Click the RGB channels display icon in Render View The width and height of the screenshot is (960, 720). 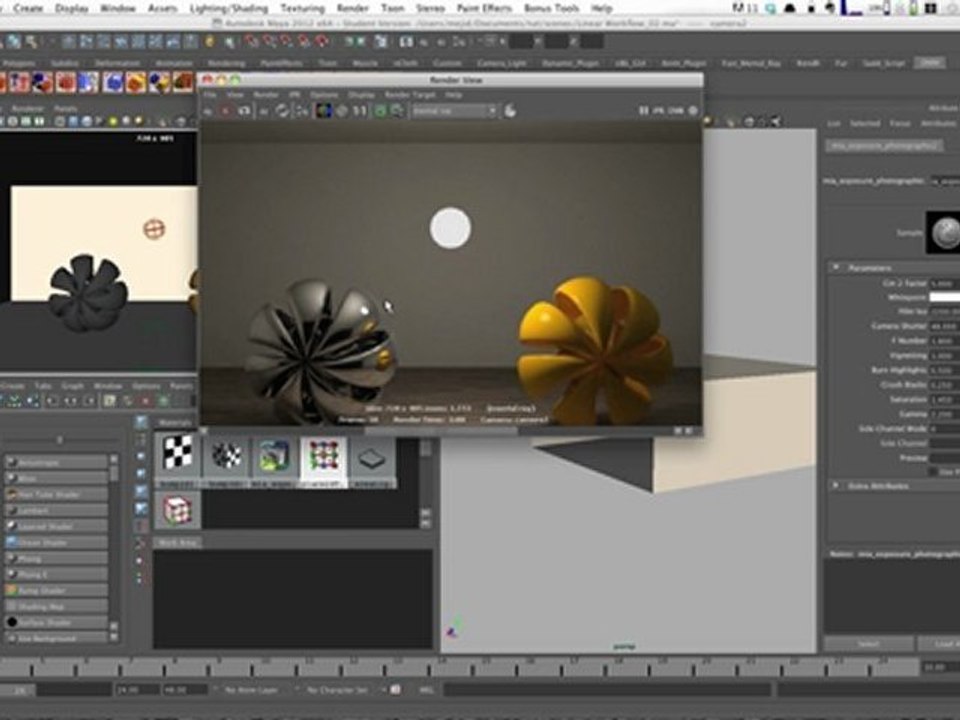[323, 111]
